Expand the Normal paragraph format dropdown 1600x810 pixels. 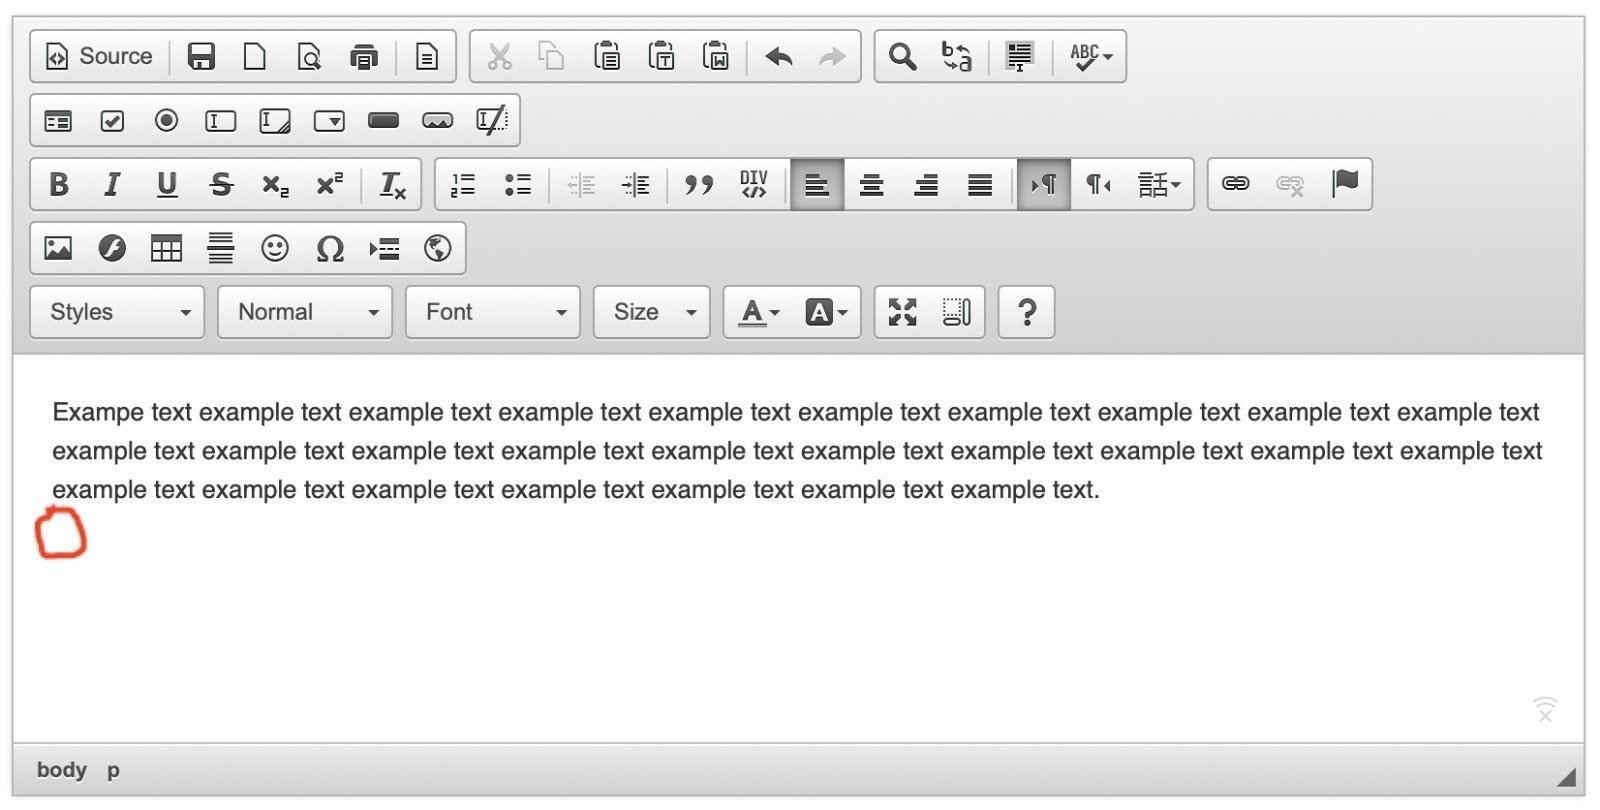point(305,312)
